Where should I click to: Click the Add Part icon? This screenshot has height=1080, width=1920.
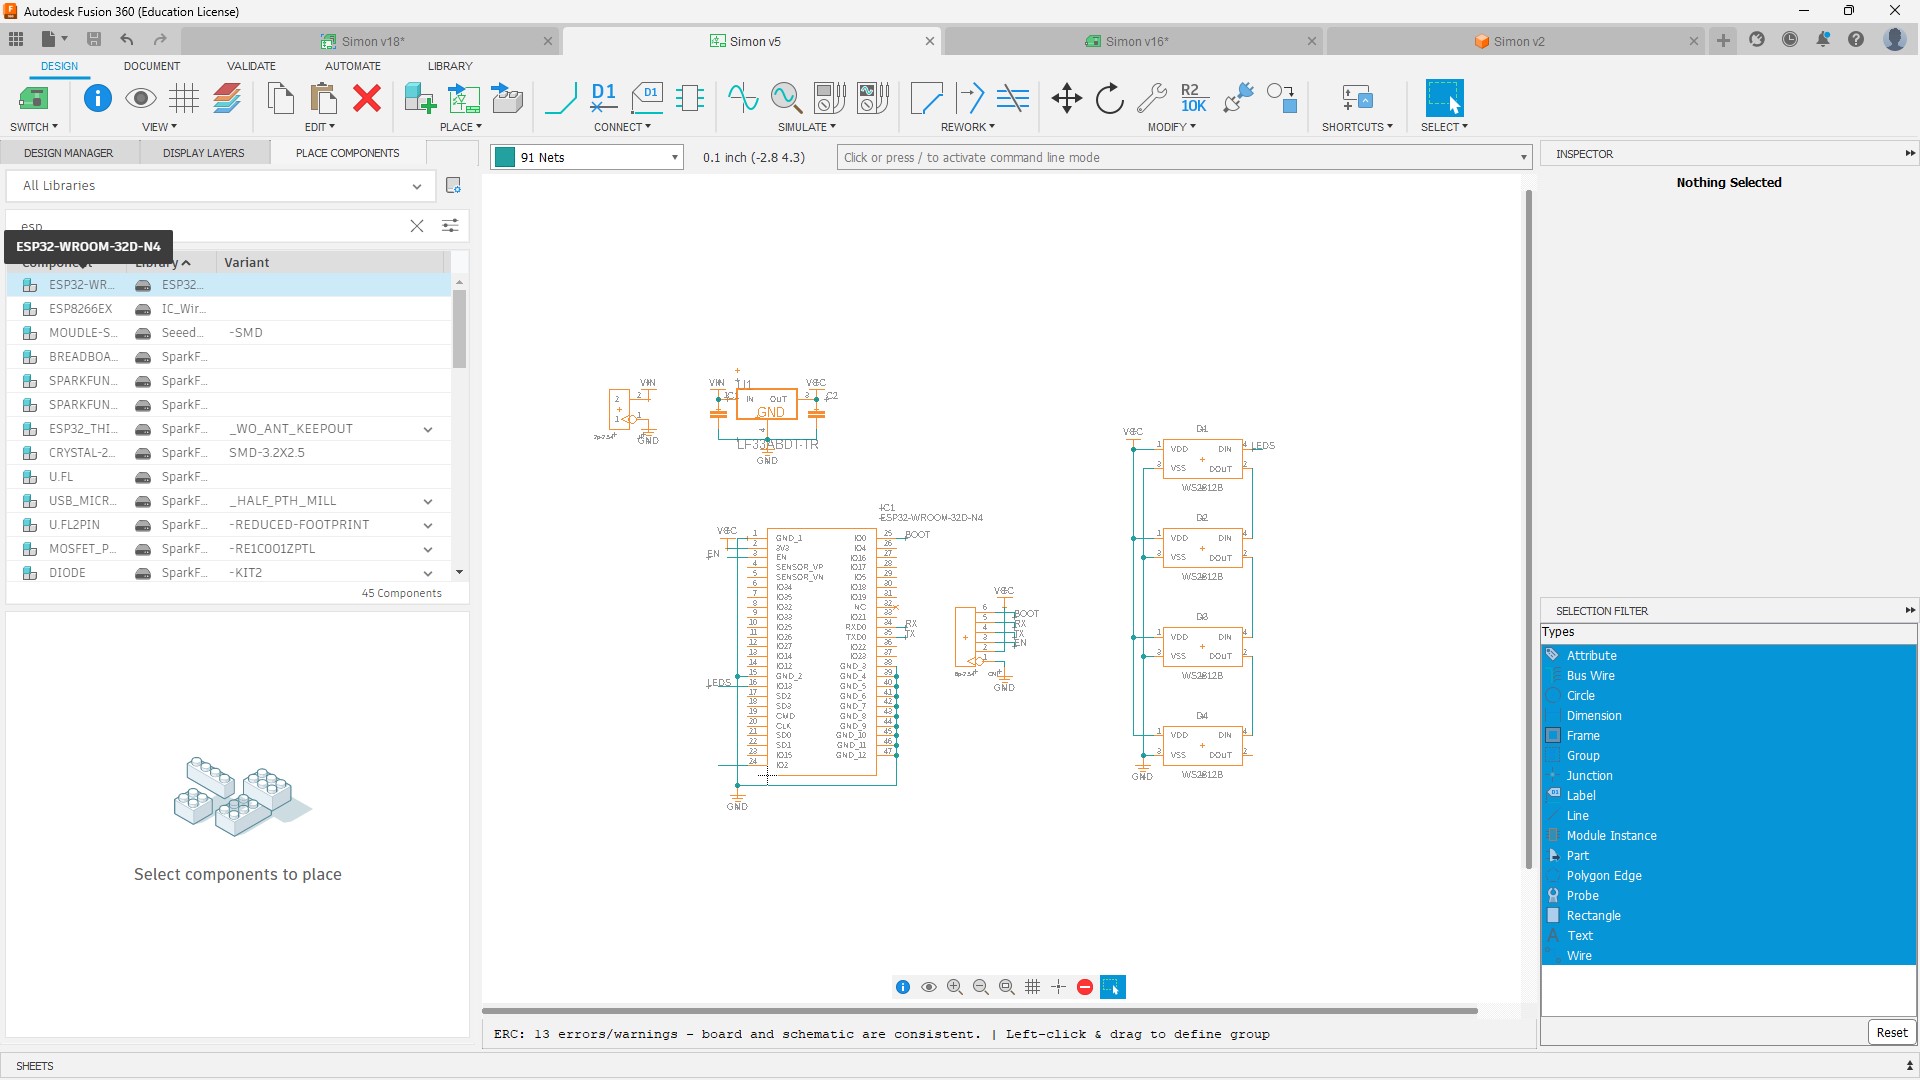419,98
